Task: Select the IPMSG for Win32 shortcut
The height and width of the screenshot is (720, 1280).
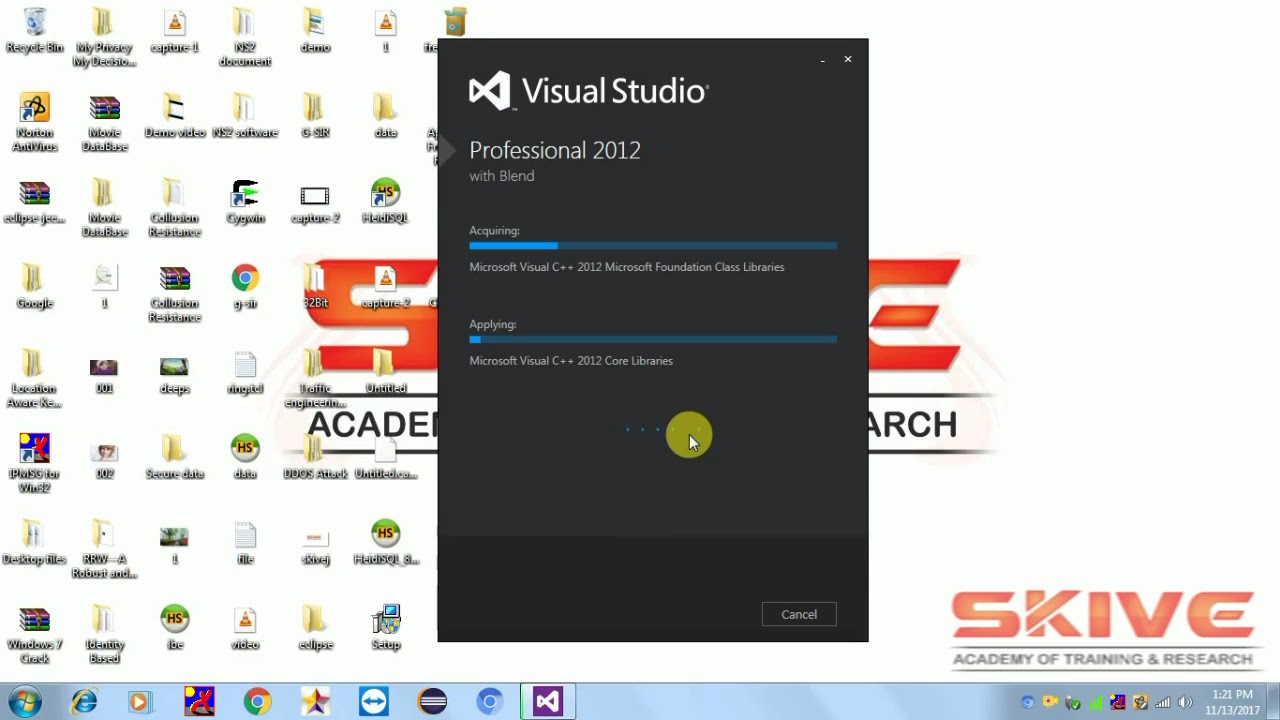Action: [35, 464]
